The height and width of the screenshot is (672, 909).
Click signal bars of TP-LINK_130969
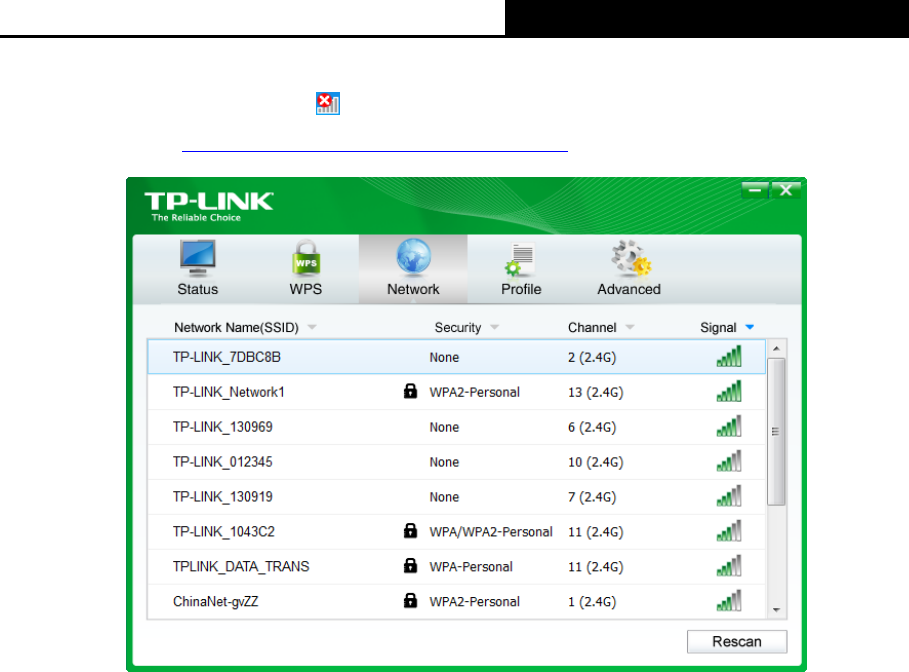pos(729,426)
